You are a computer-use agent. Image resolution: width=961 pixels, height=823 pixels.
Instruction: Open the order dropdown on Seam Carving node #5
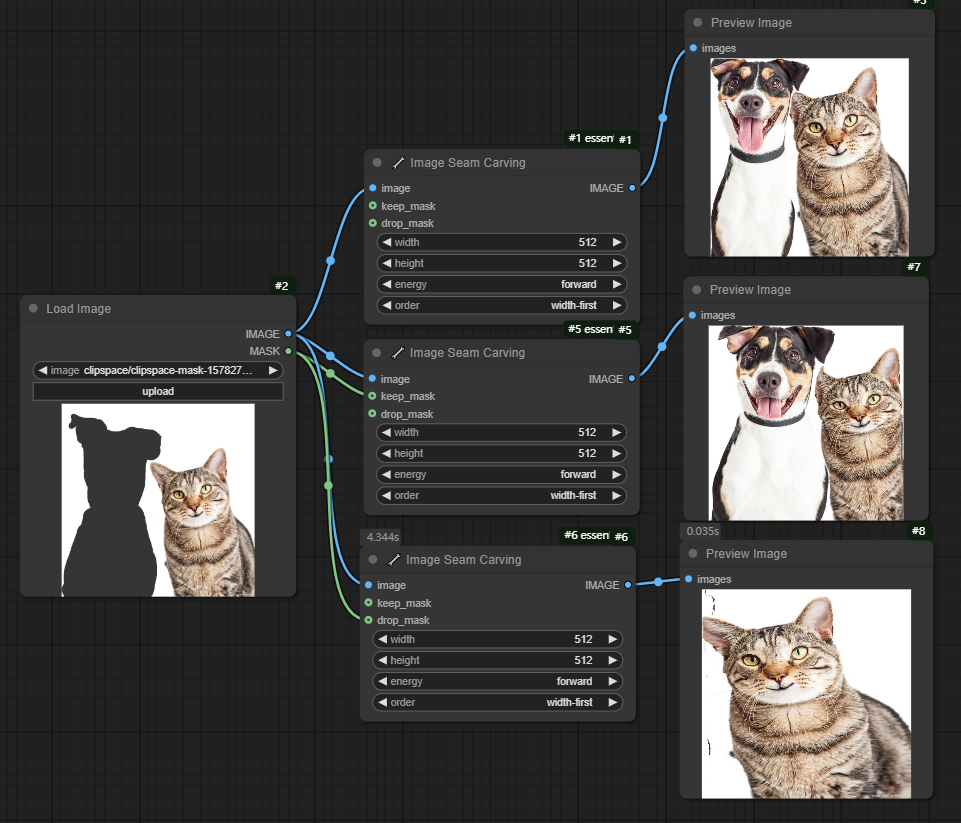(x=502, y=495)
